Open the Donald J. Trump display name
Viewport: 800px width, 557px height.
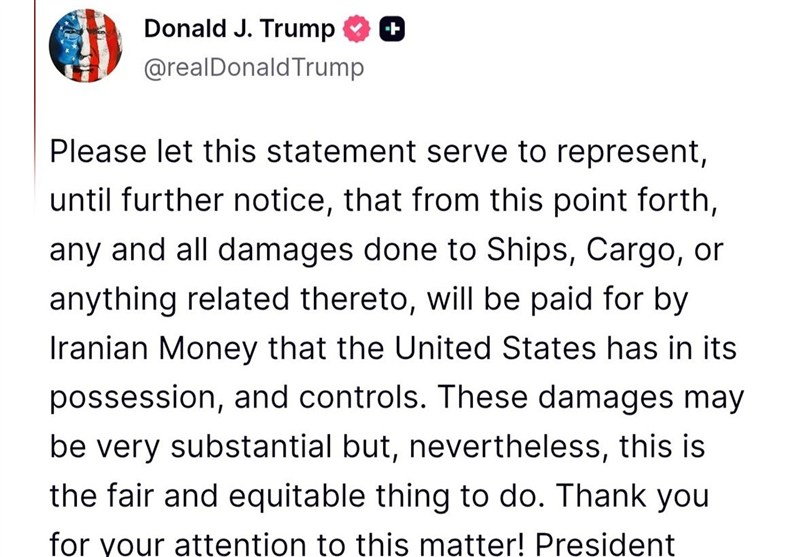tap(239, 29)
